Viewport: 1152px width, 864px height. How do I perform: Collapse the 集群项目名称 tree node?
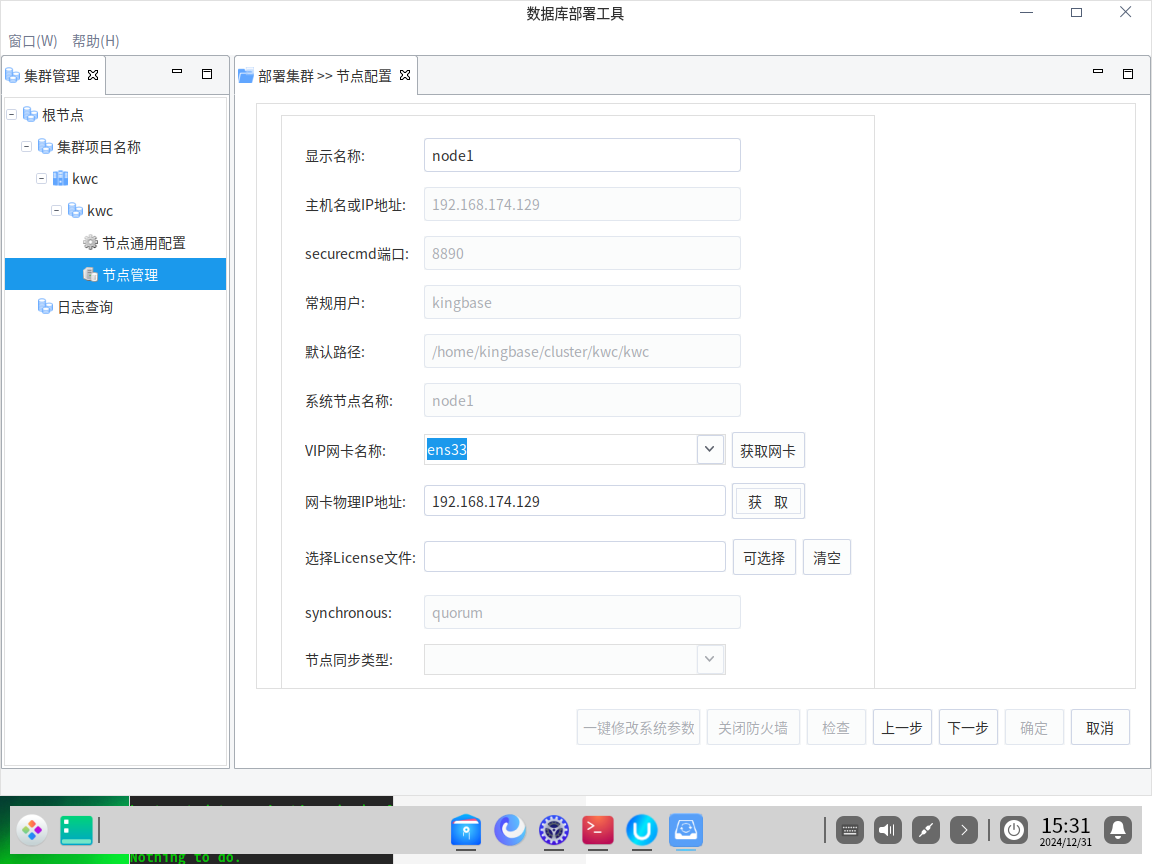click(x=27, y=147)
